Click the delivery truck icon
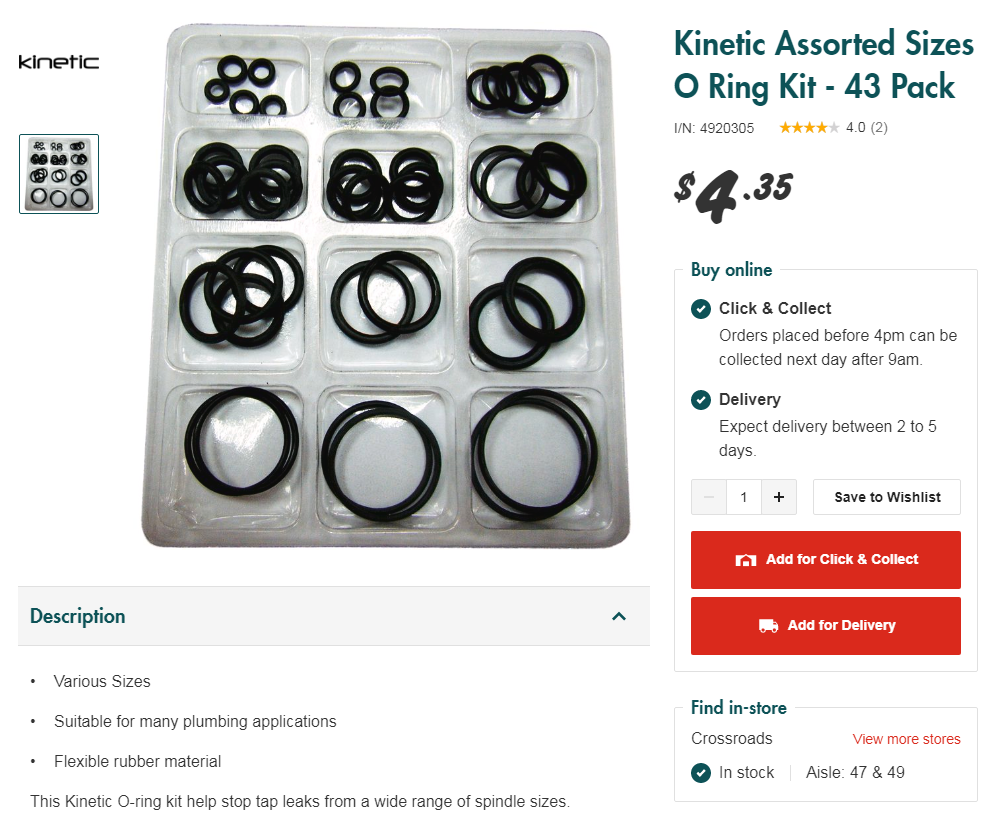The height and width of the screenshot is (831, 994). [768, 626]
